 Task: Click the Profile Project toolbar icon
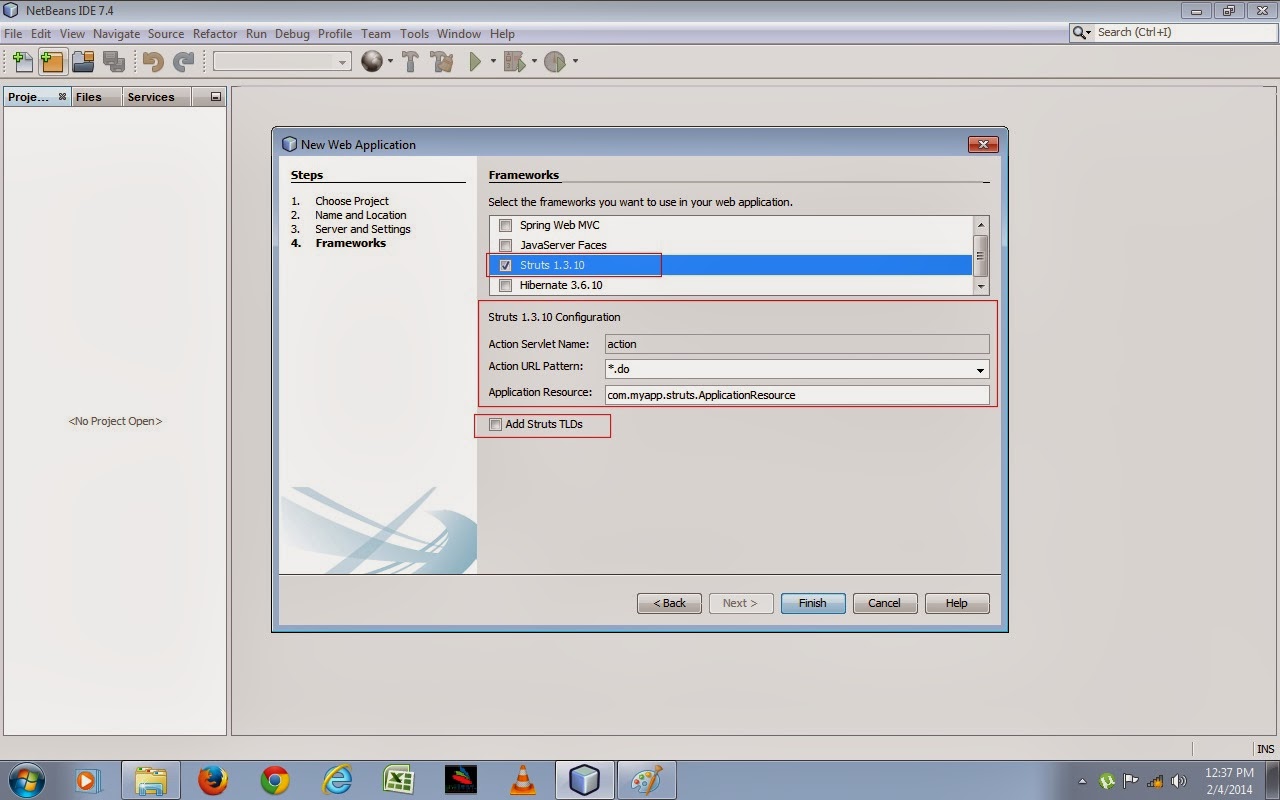pyautogui.click(x=555, y=62)
